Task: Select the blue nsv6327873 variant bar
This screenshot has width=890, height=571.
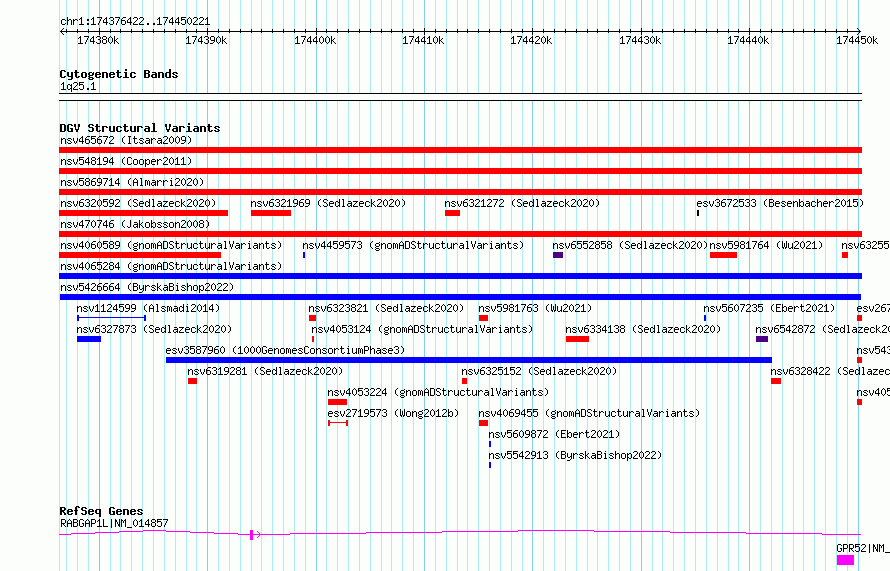Action: (x=89, y=339)
